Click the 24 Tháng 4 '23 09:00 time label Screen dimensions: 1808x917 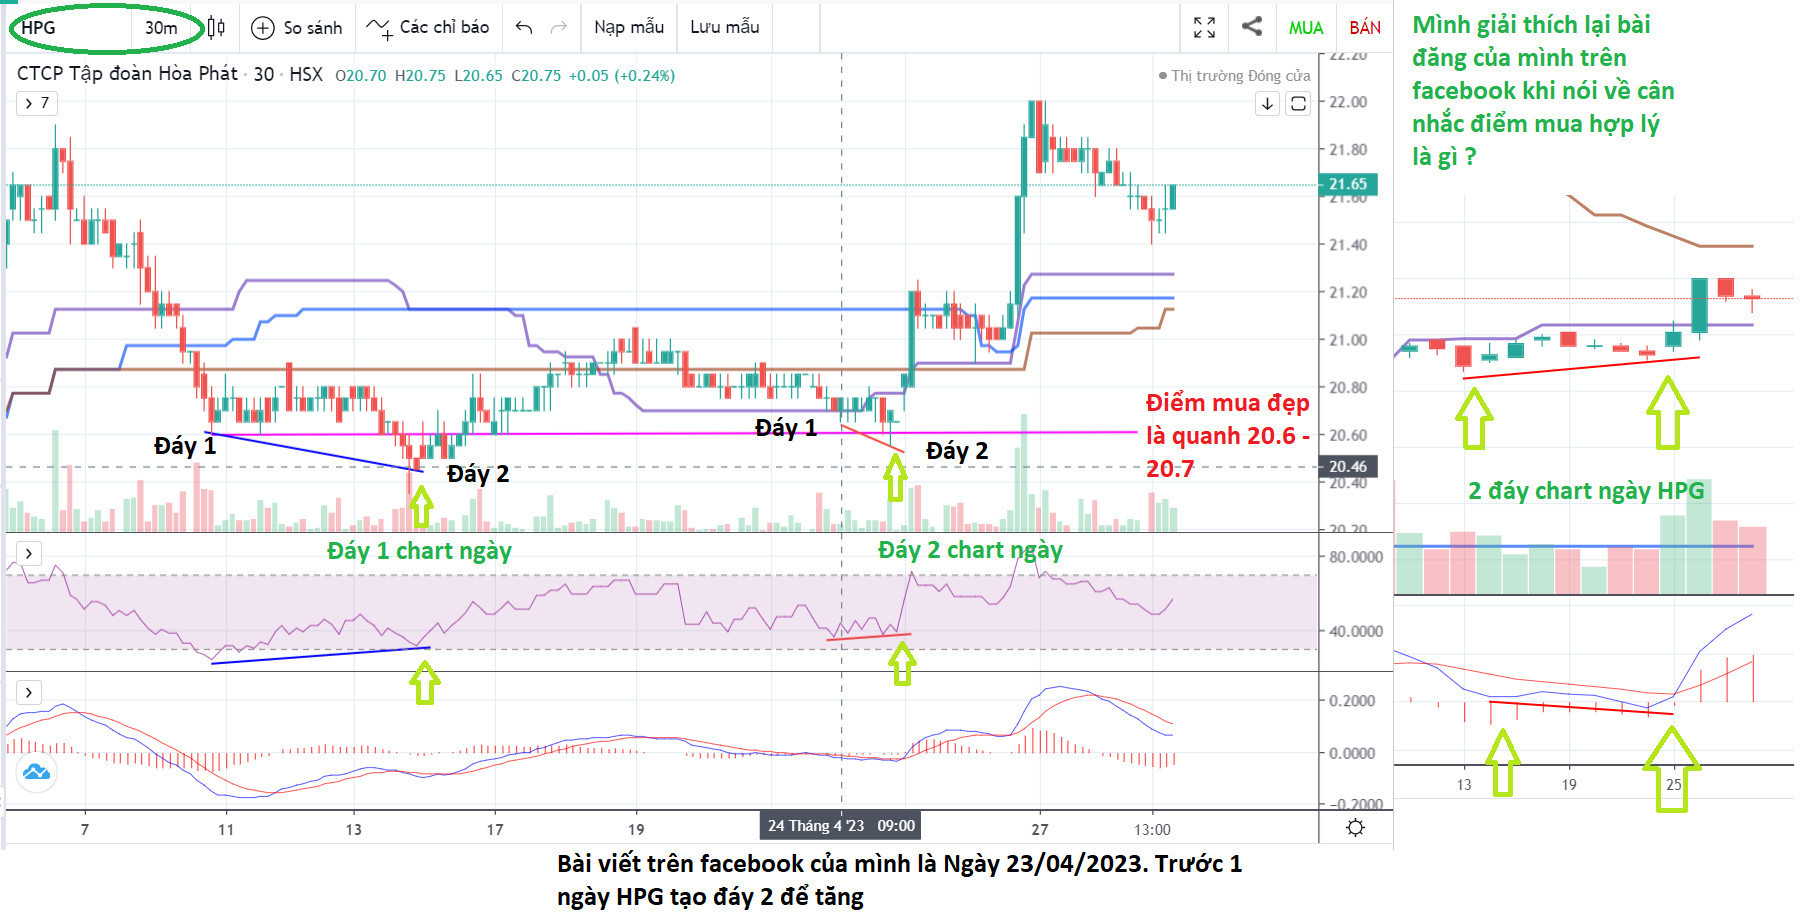point(840,826)
